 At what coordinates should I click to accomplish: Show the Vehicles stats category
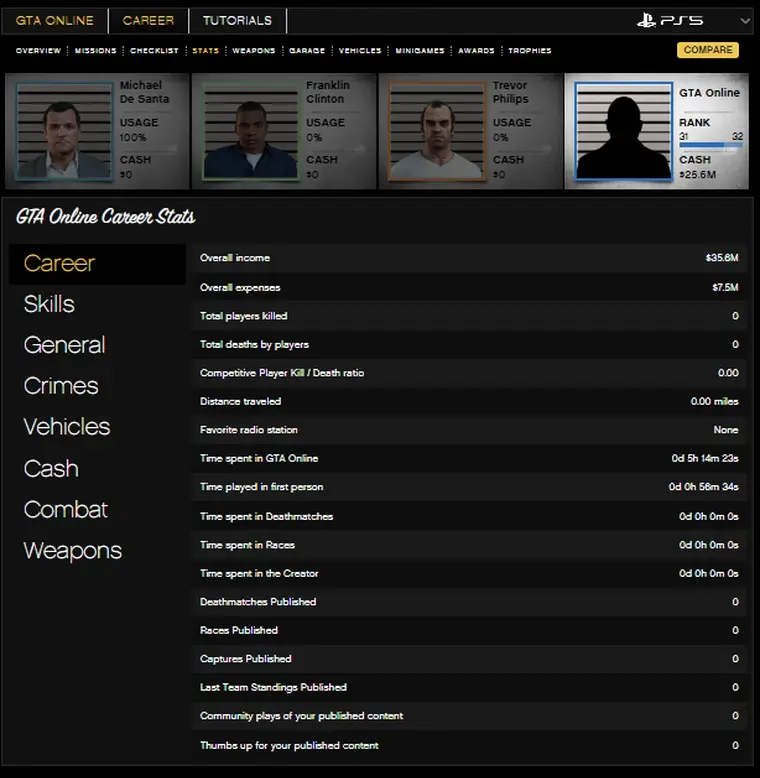click(x=67, y=427)
